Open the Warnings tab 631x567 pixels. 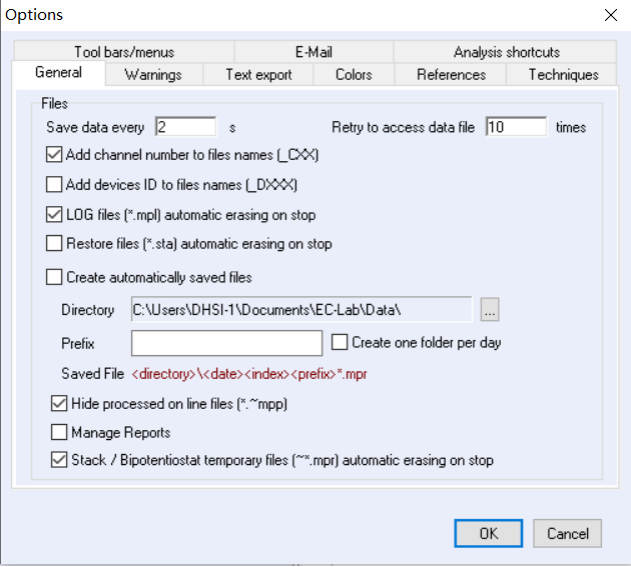[x=153, y=75]
